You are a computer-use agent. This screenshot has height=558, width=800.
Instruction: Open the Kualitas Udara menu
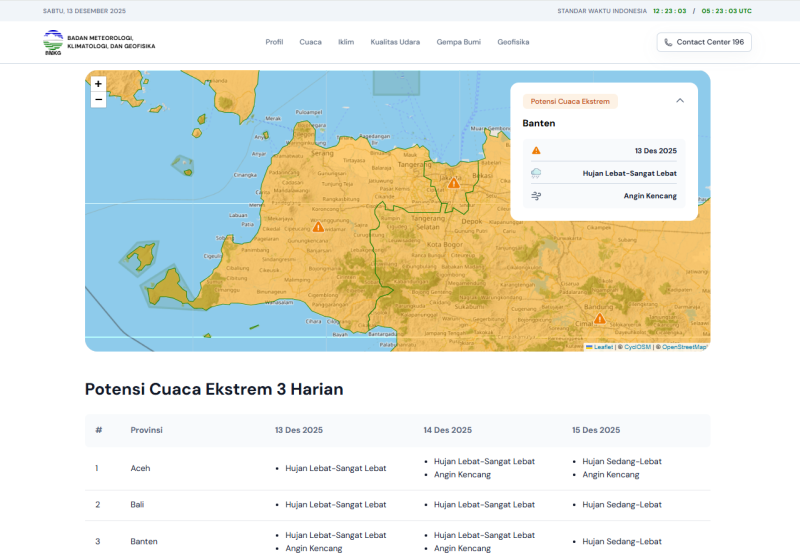395,42
